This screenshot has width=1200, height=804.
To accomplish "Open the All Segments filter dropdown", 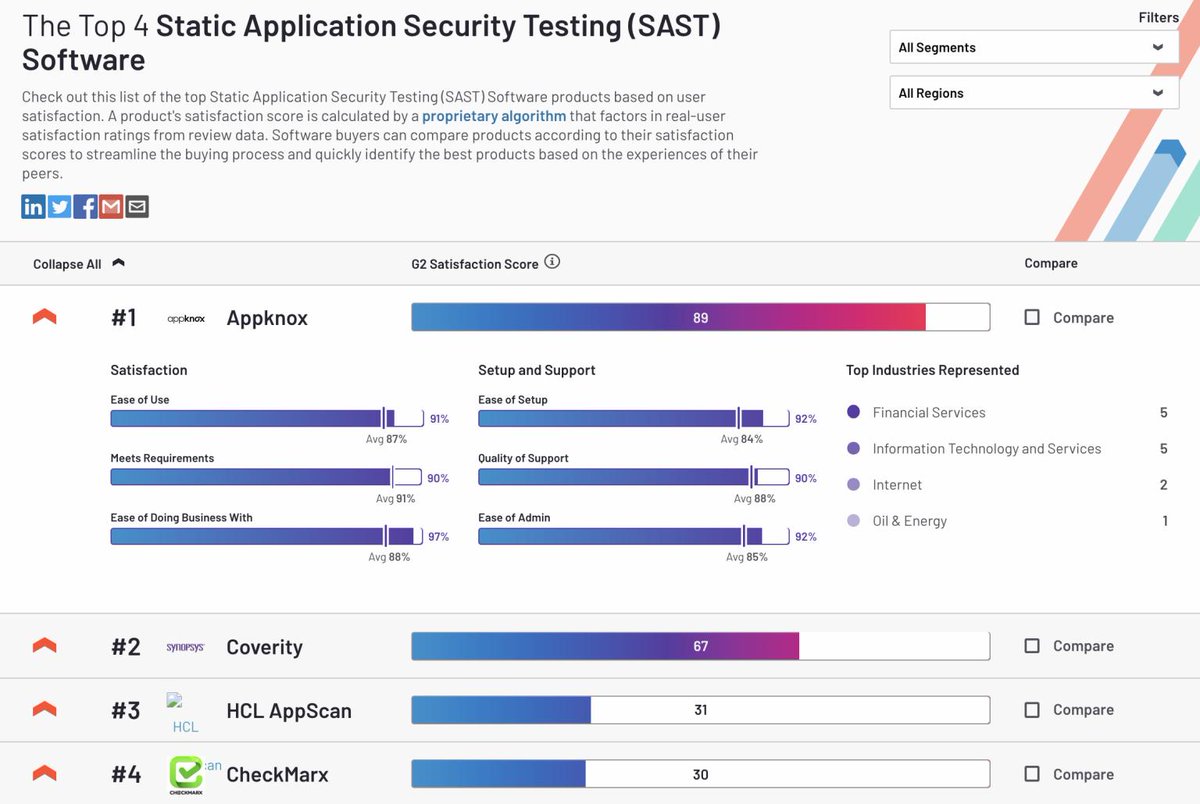I will 1034,47.
